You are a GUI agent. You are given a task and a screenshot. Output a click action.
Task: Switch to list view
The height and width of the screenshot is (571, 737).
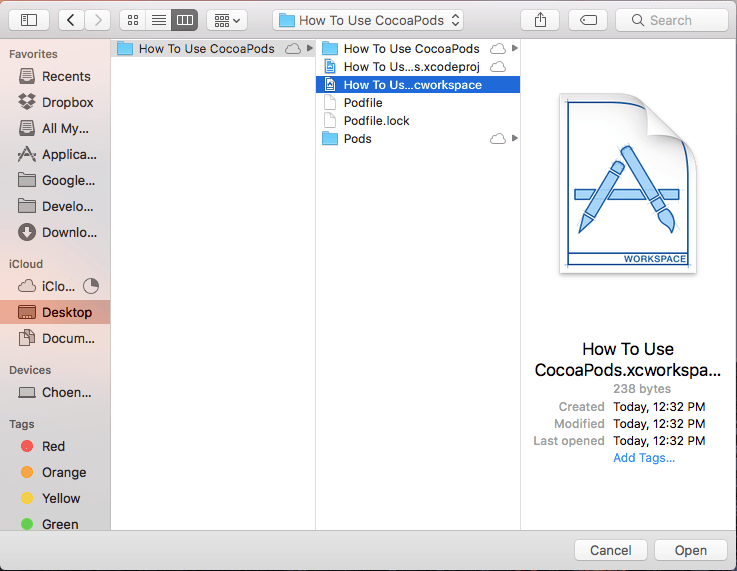(x=159, y=20)
